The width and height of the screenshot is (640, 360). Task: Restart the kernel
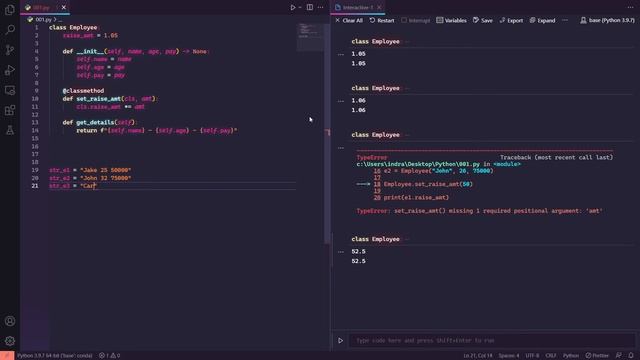pyautogui.click(x=382, y=20)
